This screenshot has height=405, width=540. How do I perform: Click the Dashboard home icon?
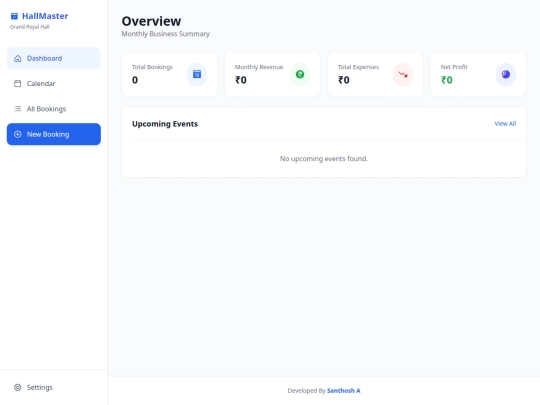18,59
